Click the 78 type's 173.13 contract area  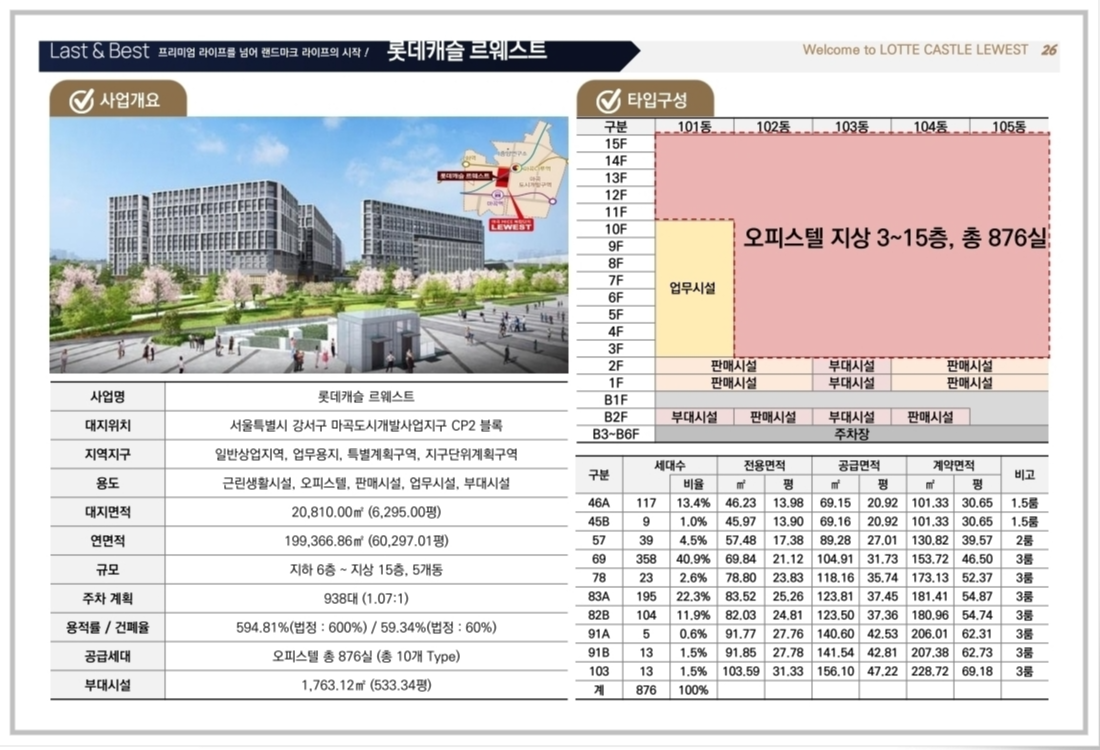(930, 578)
